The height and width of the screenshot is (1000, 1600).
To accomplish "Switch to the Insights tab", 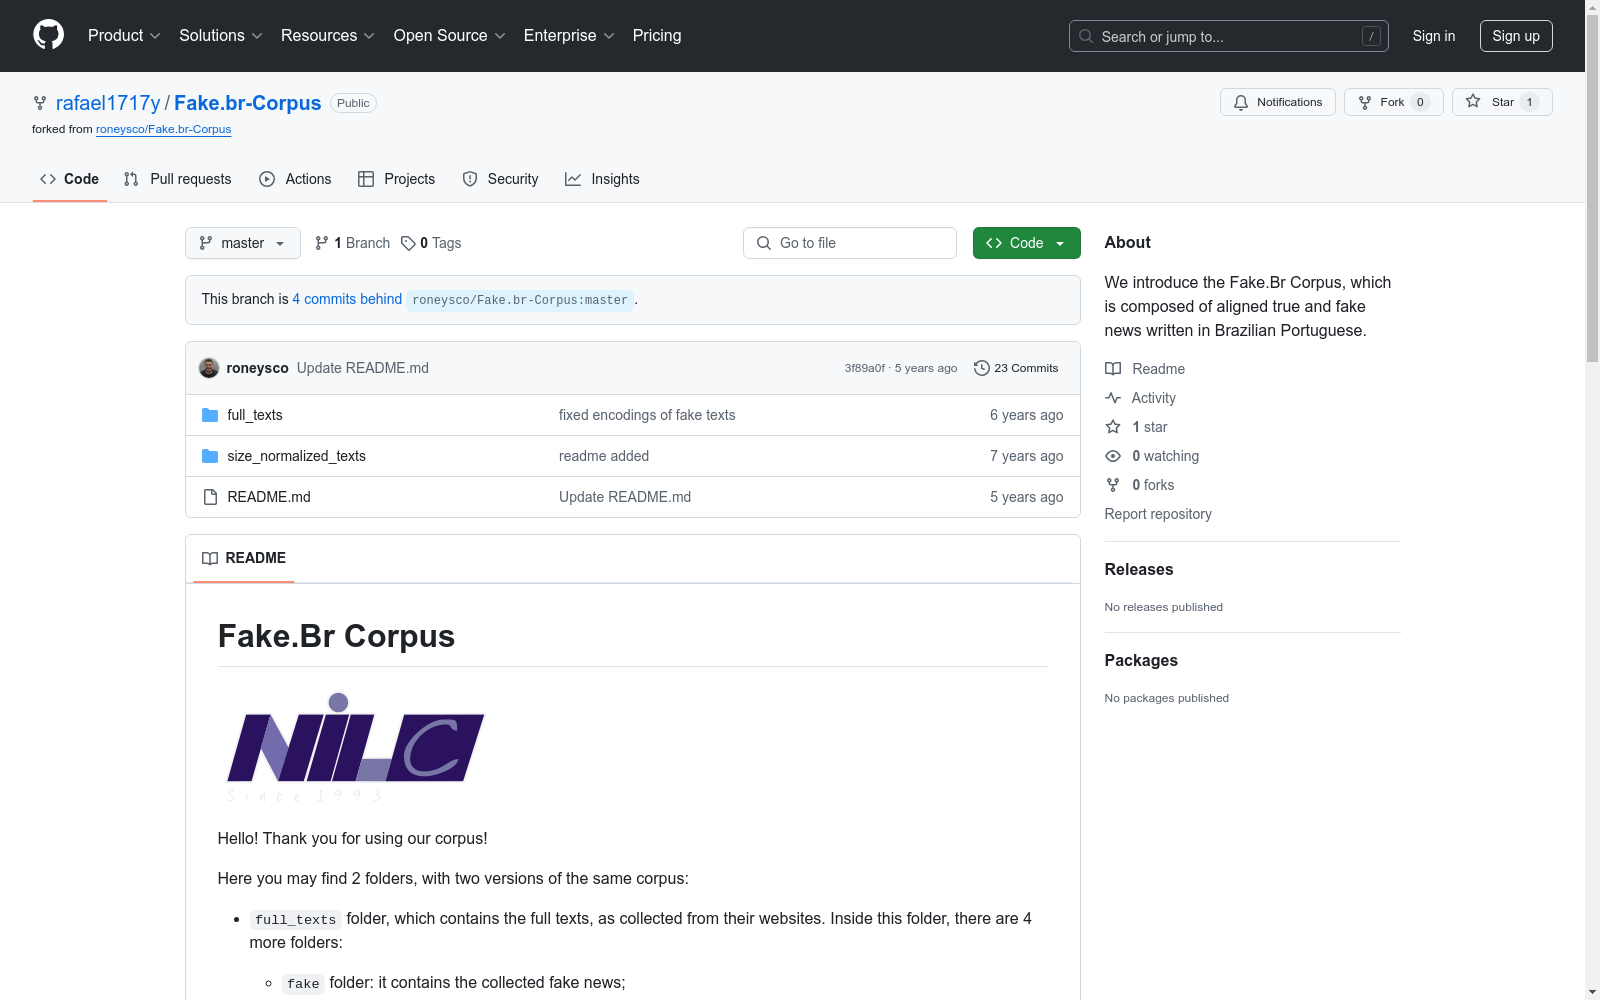I will pyautogui.click(x=602, y=179).
